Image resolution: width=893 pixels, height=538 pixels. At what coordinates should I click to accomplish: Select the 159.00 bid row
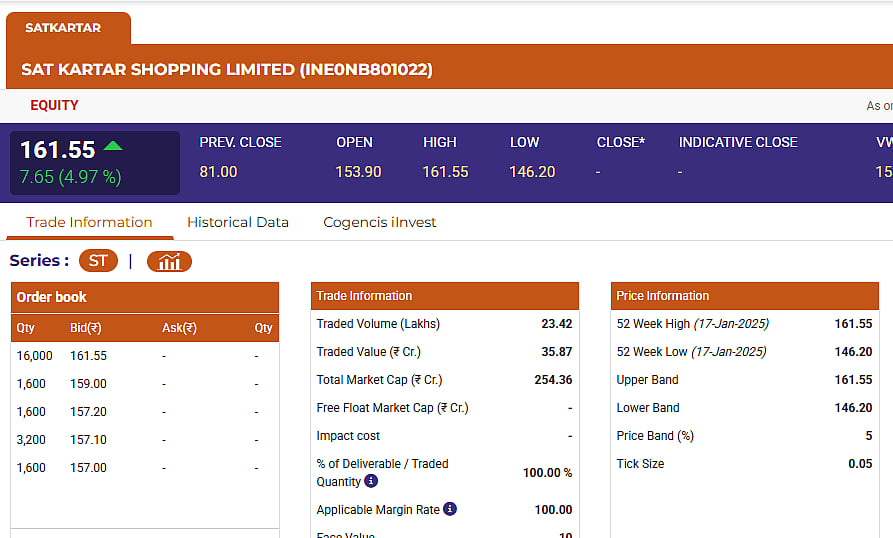tap(88, 384)
